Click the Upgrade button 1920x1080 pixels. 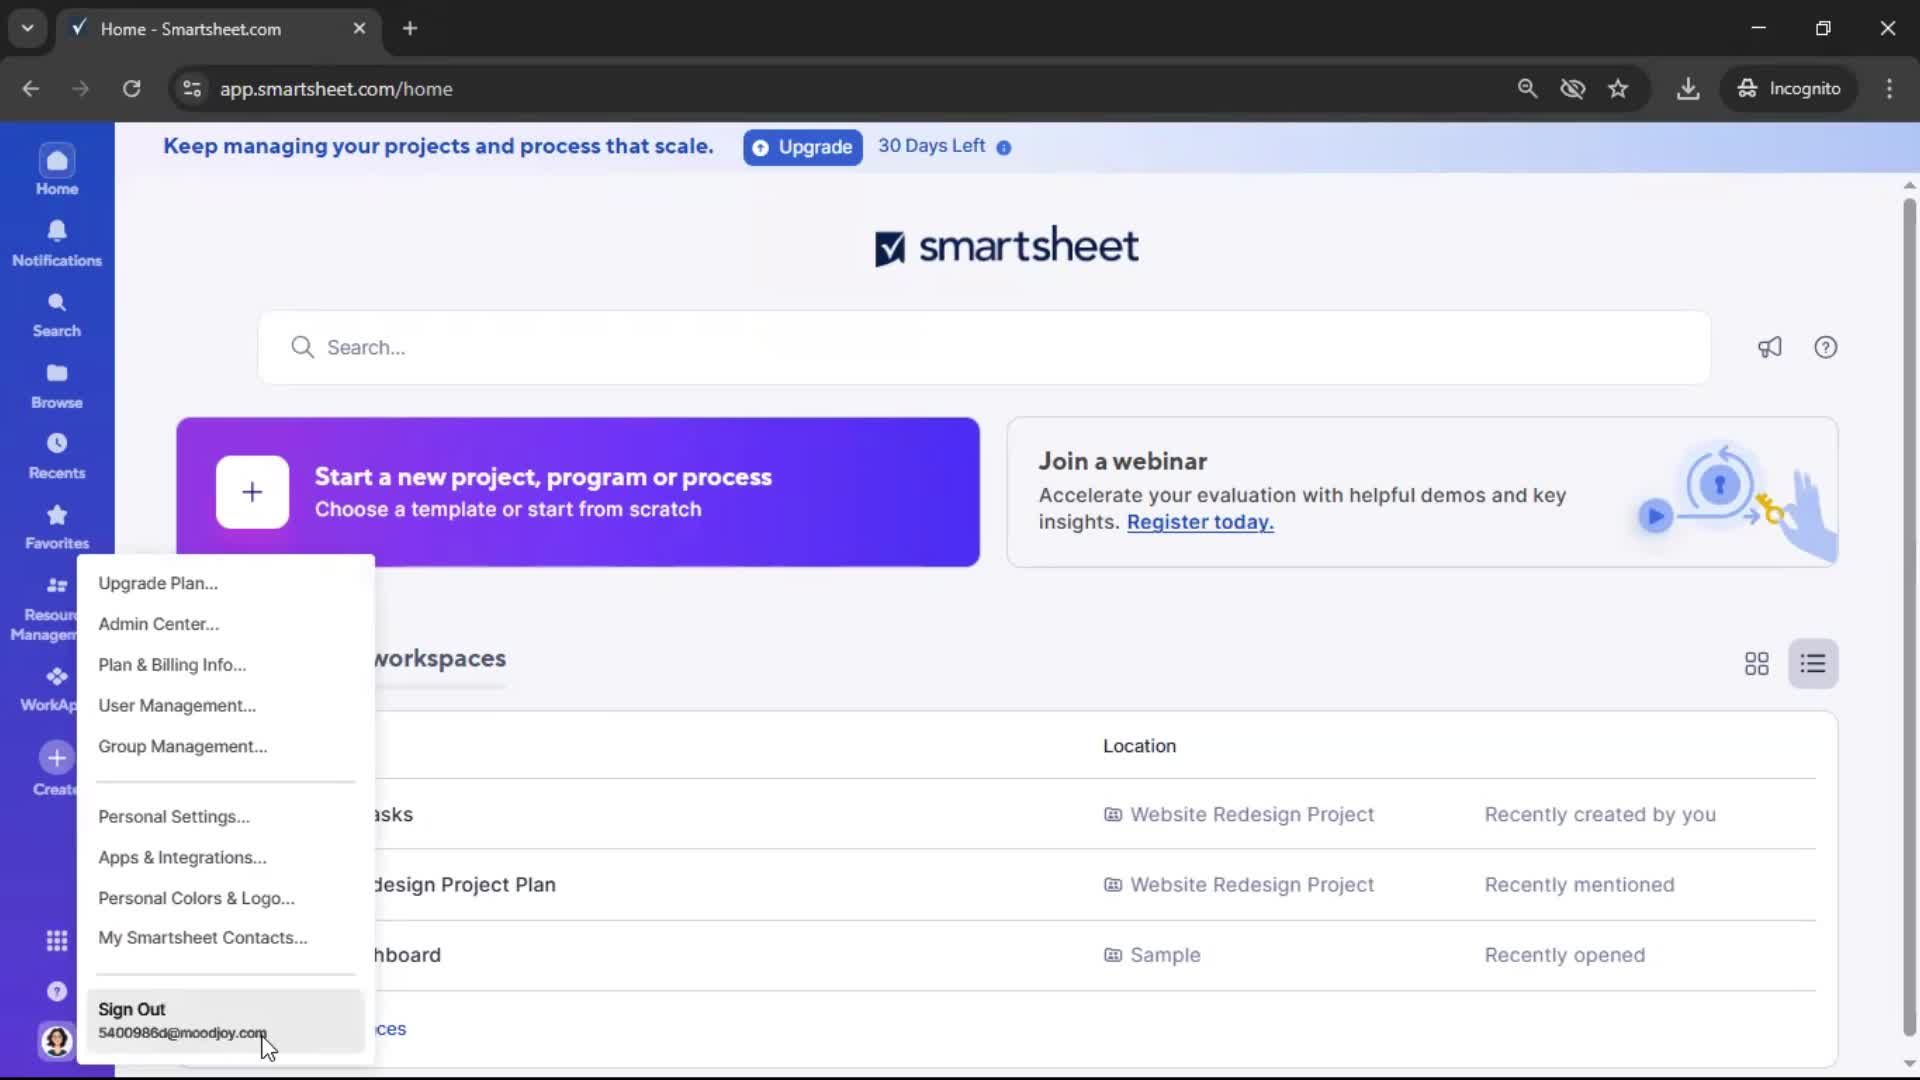click(802, 147)
